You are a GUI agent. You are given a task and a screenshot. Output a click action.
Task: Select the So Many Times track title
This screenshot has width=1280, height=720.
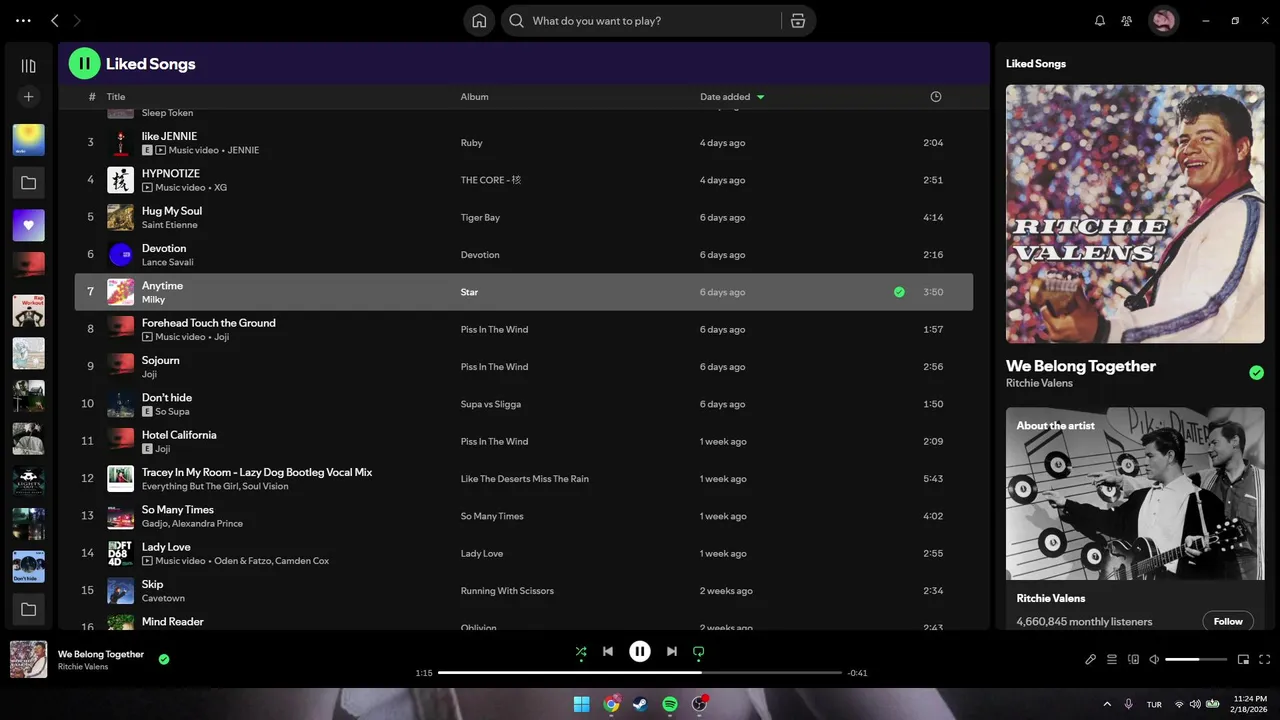pos(178,510)
